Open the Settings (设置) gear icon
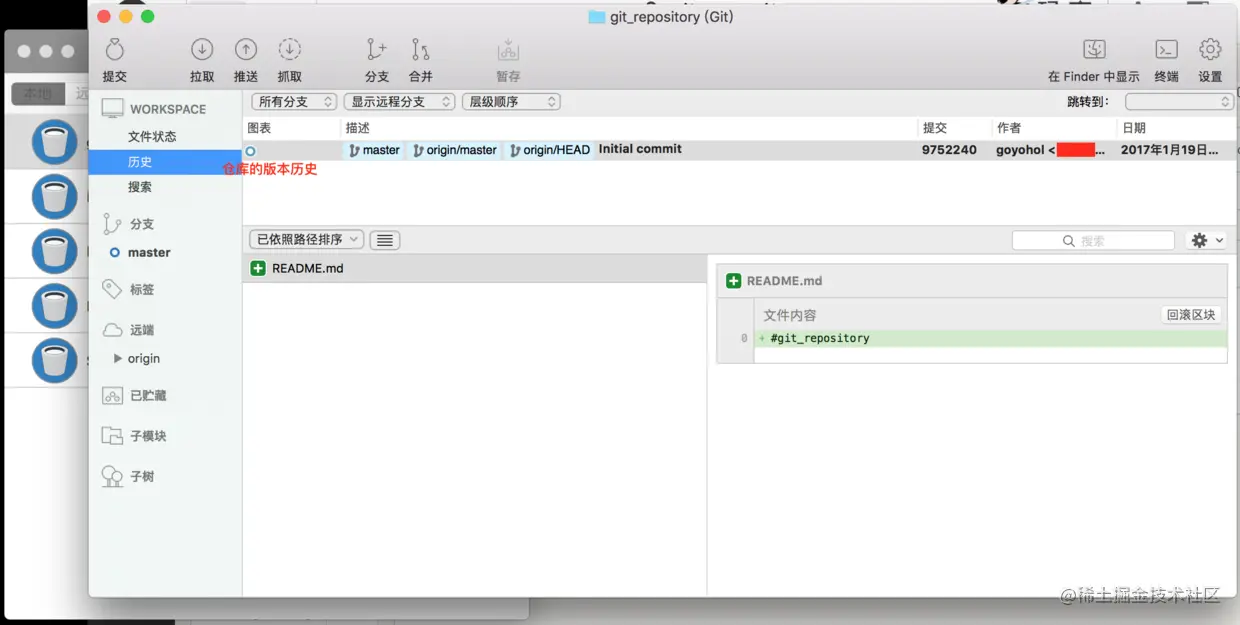1240x625 pixels. coord(1210,49)
